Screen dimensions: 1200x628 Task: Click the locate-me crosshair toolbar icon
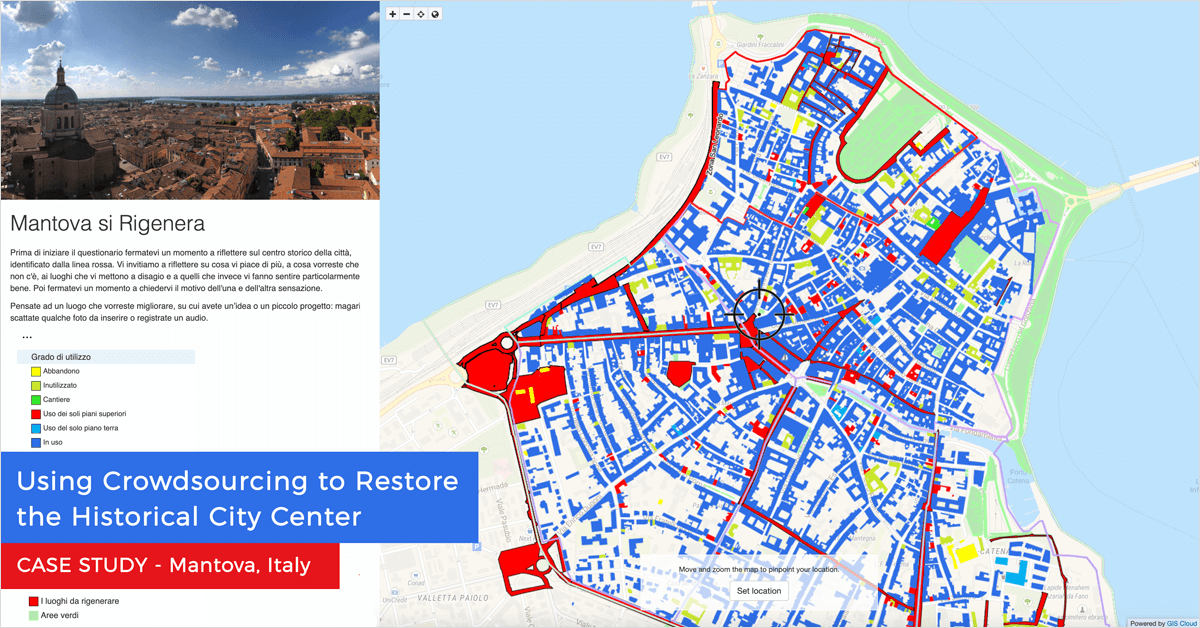tap(421, 14)
